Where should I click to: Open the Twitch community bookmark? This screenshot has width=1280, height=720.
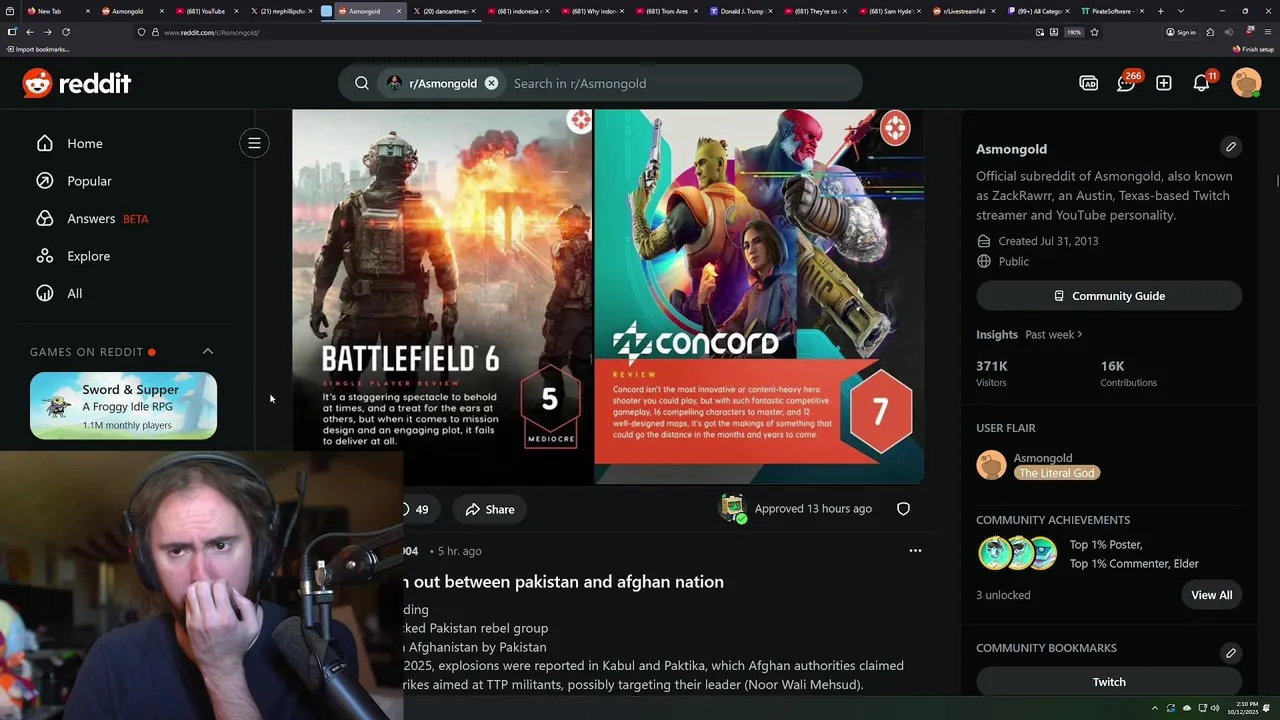pos(1109,682)
